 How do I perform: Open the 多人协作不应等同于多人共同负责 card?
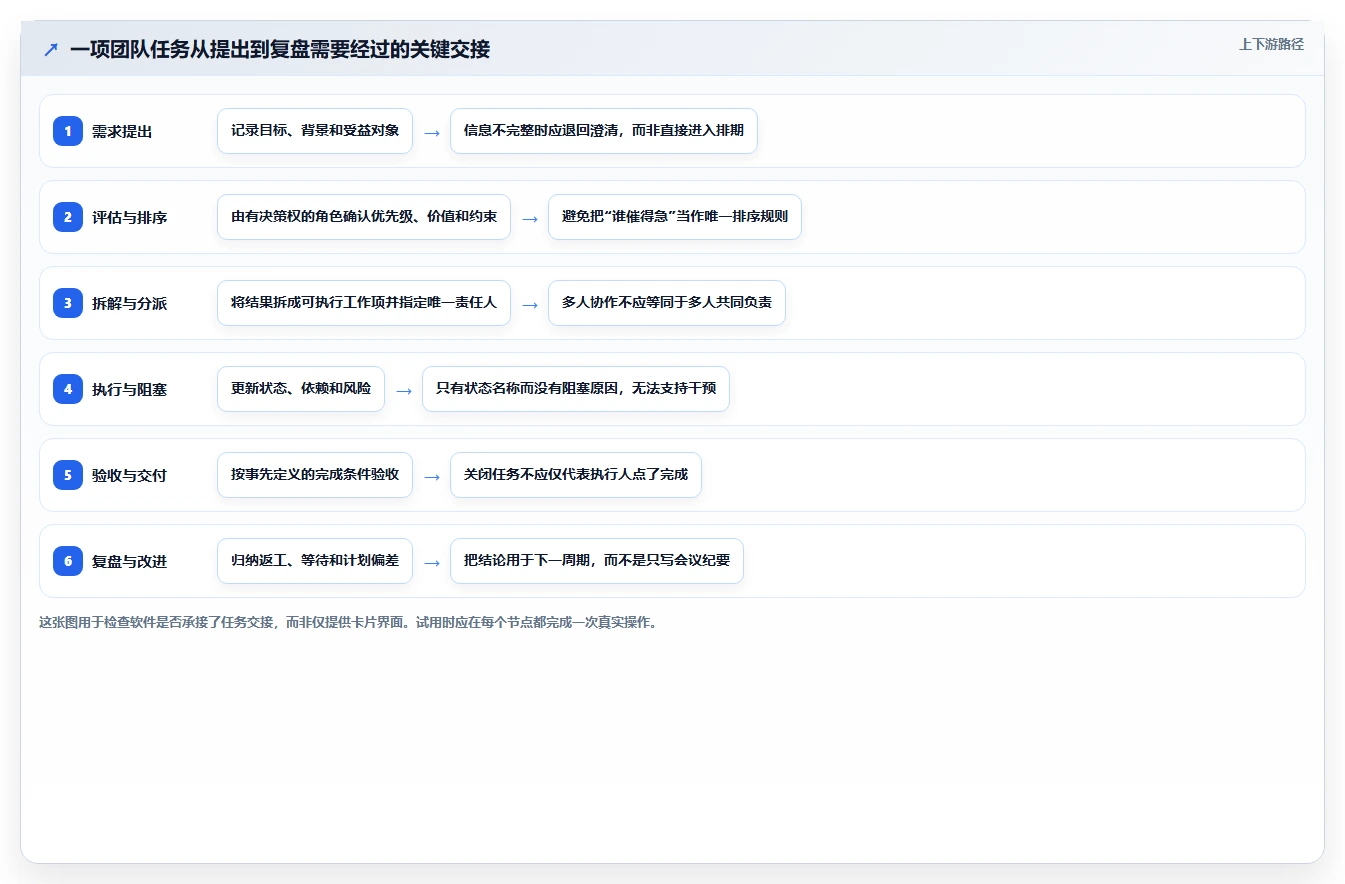(667, 303)
